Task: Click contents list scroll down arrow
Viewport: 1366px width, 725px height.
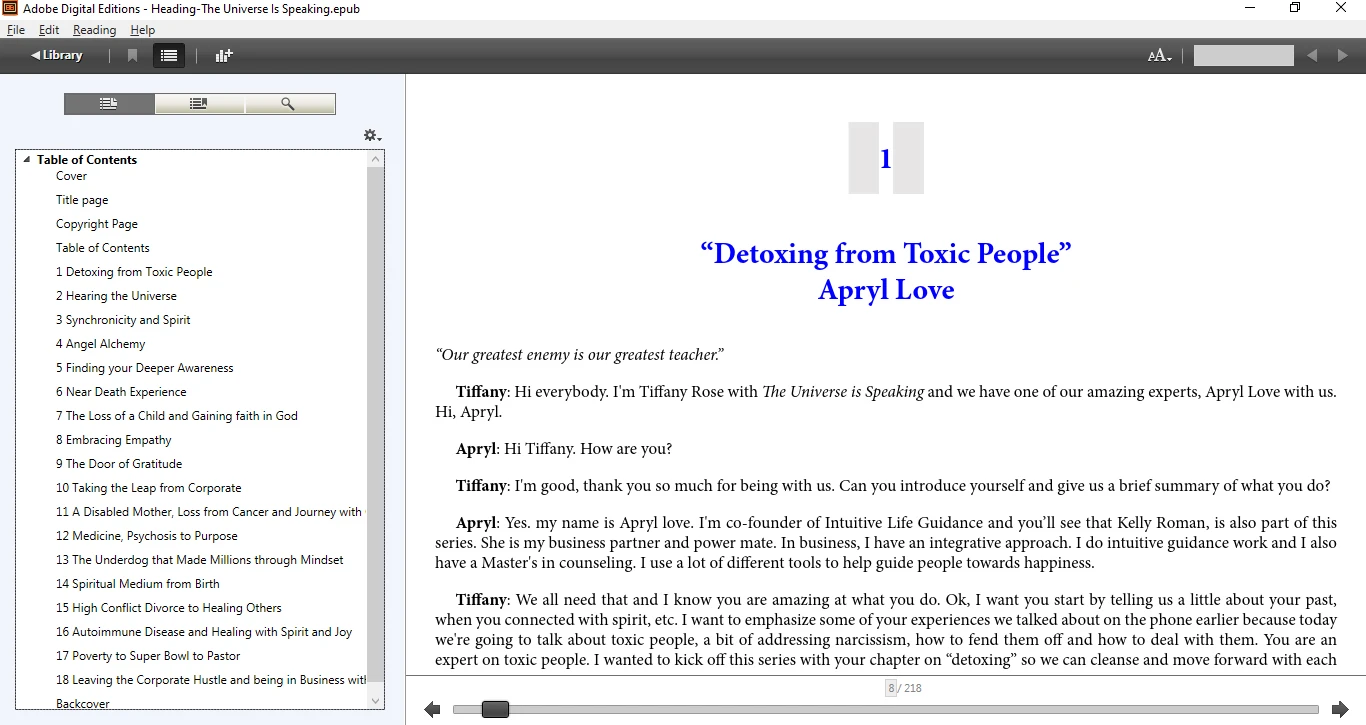Action: click(x=376, y=701)
